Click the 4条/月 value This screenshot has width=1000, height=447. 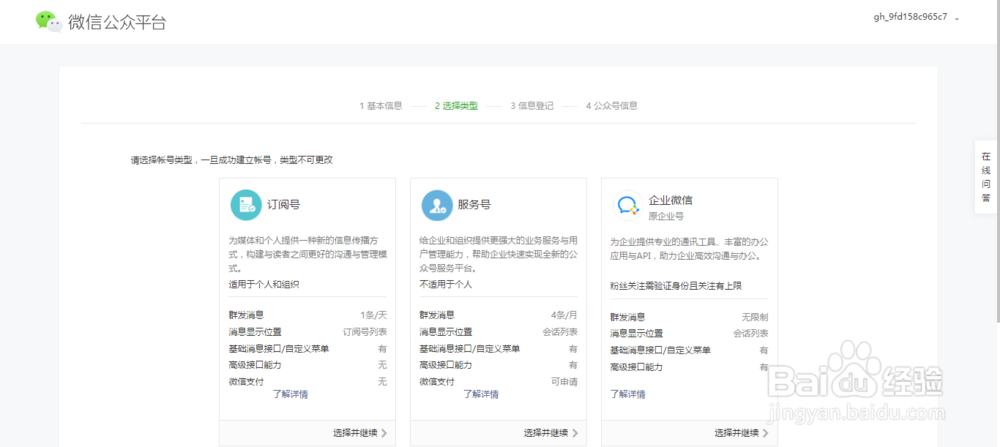click(564, 315)
